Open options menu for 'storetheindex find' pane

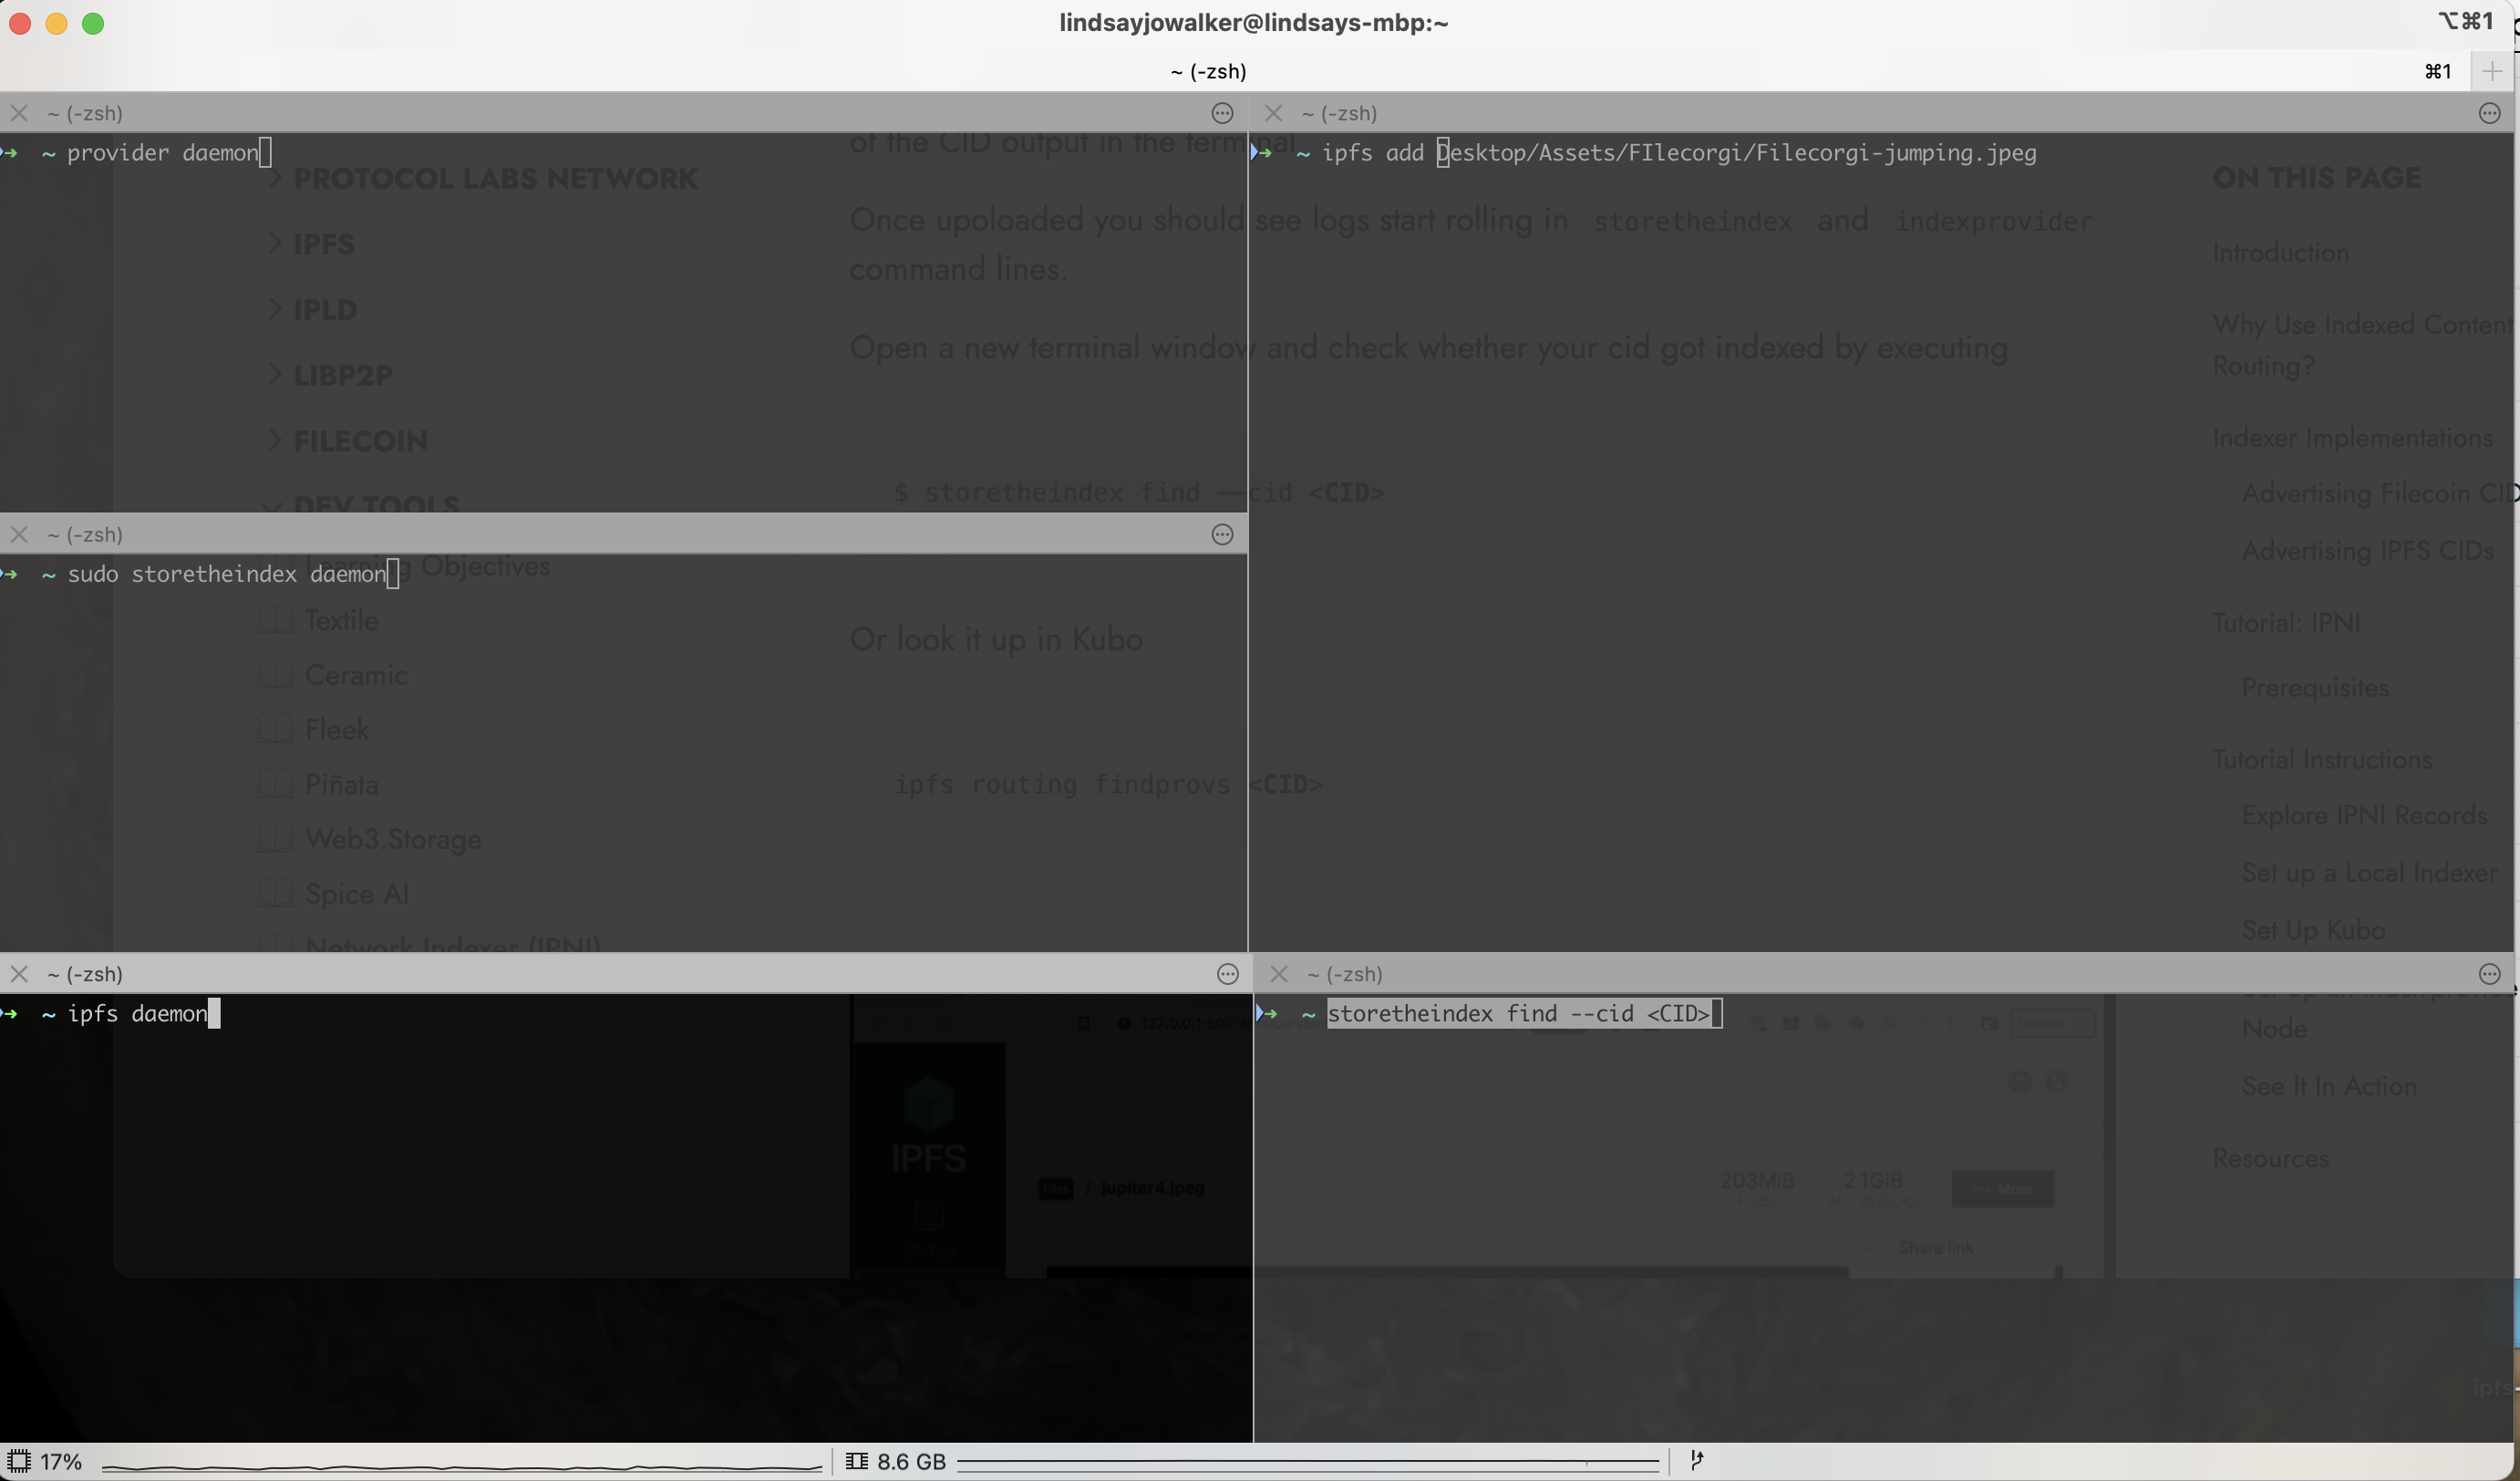pyautogui.click(x=2490, y=973)
